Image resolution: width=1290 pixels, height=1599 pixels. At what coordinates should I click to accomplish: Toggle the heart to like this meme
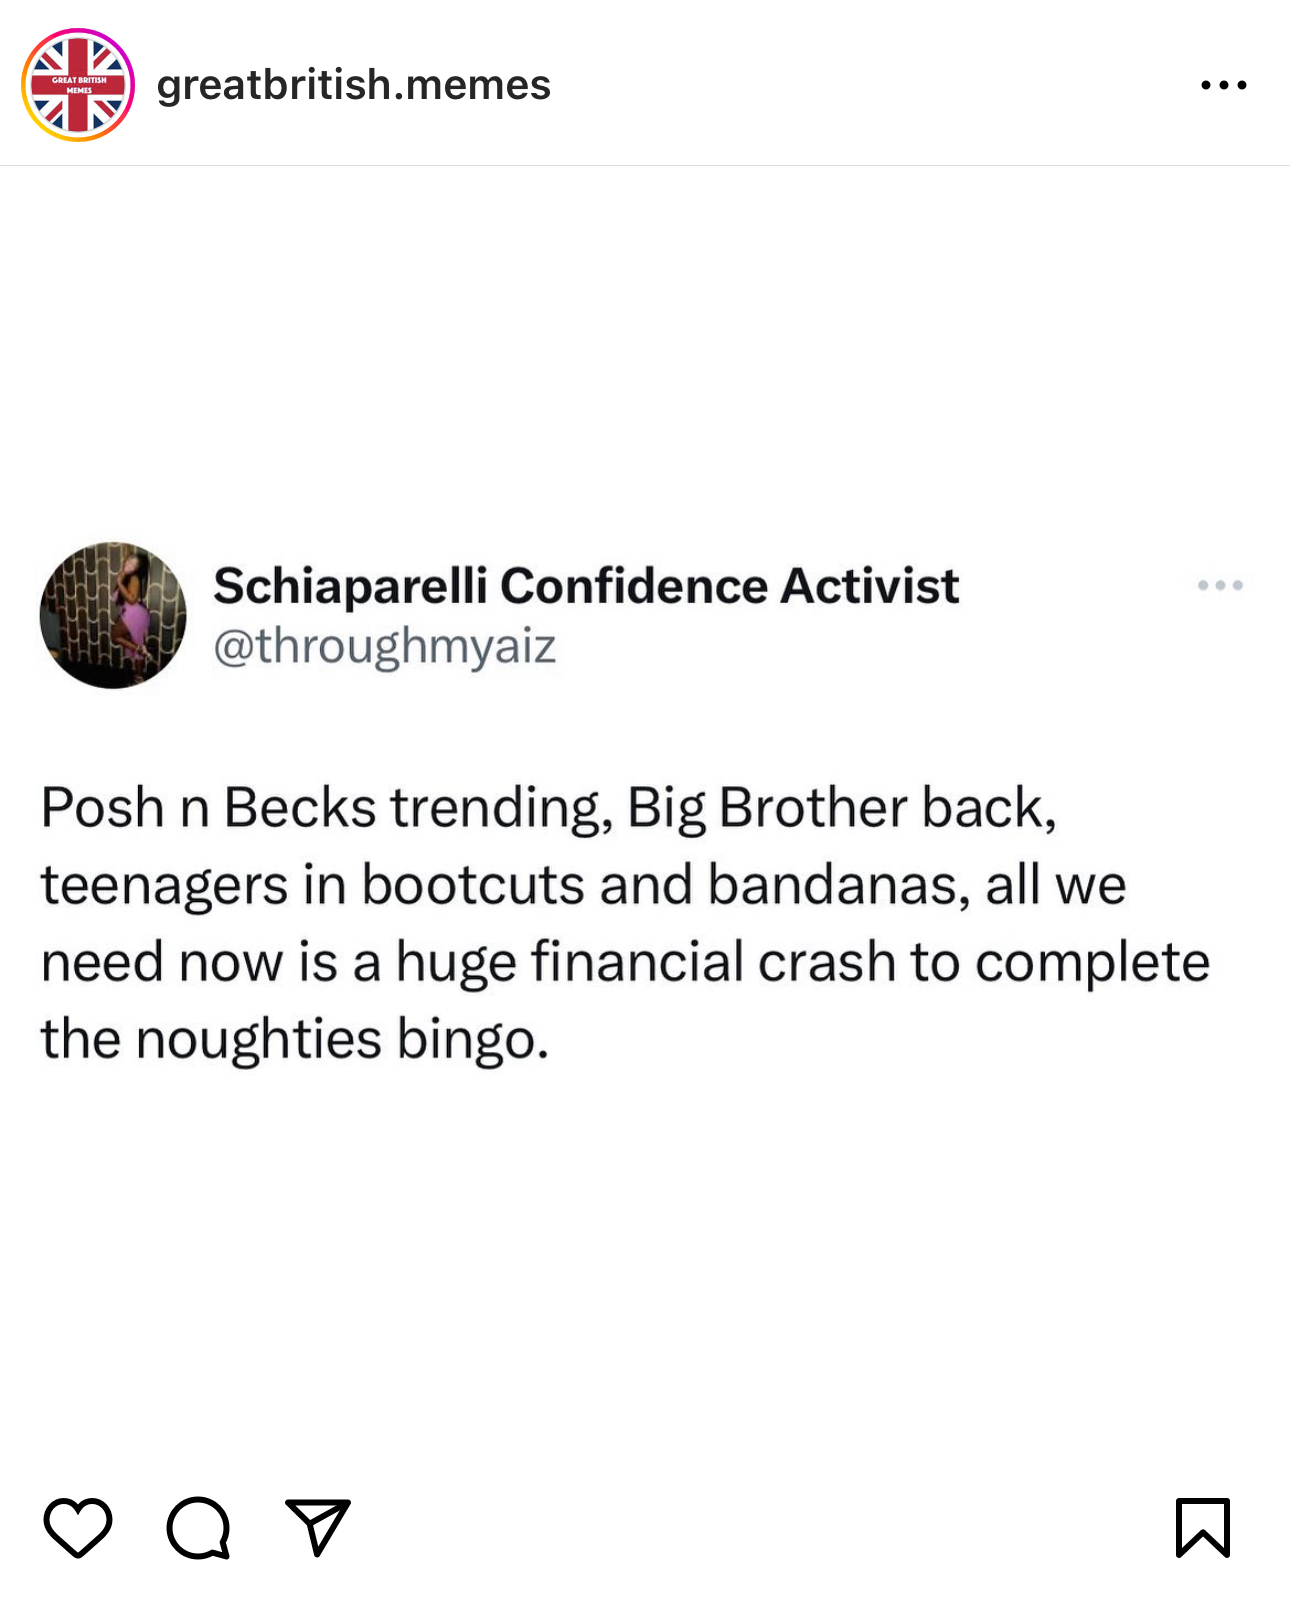point(78,1527)
